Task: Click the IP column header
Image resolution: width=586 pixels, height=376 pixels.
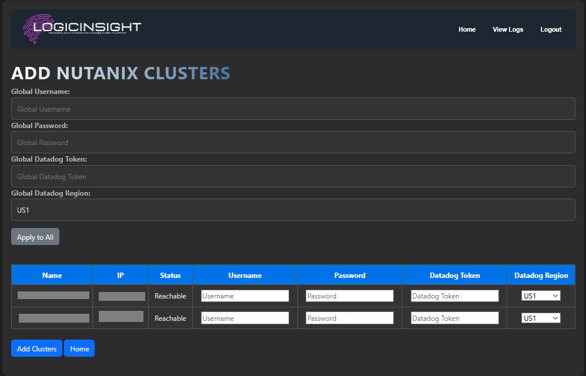Action: (120, 275)
